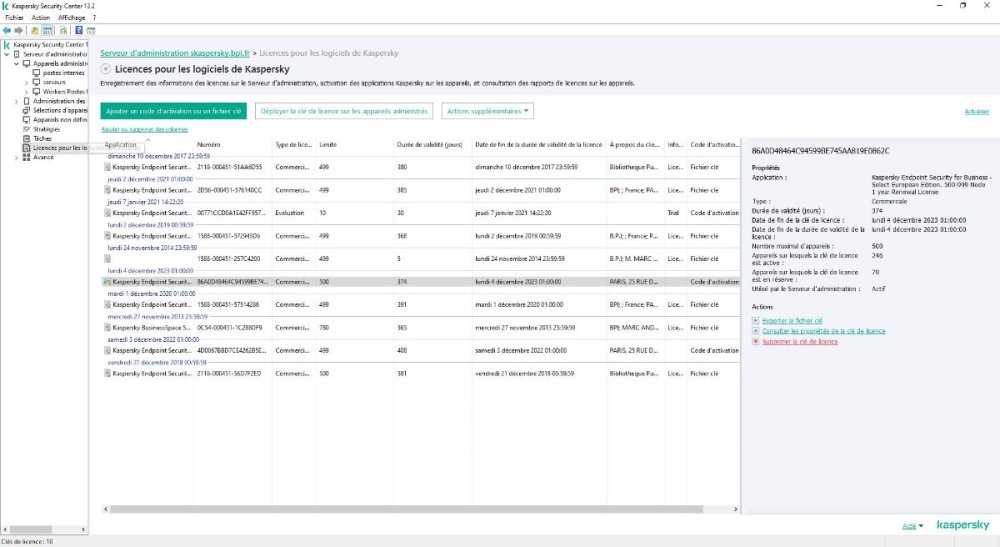Image resolution: width=1000 pixels, height=547 pixels.
Task: Click the Type de licence column header
Action: pos(293,145)
